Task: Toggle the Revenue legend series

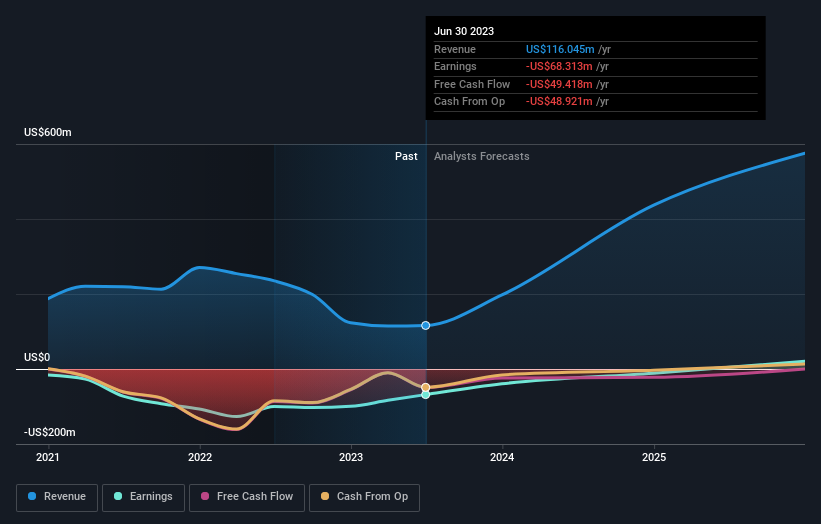Action: (57, 497)
